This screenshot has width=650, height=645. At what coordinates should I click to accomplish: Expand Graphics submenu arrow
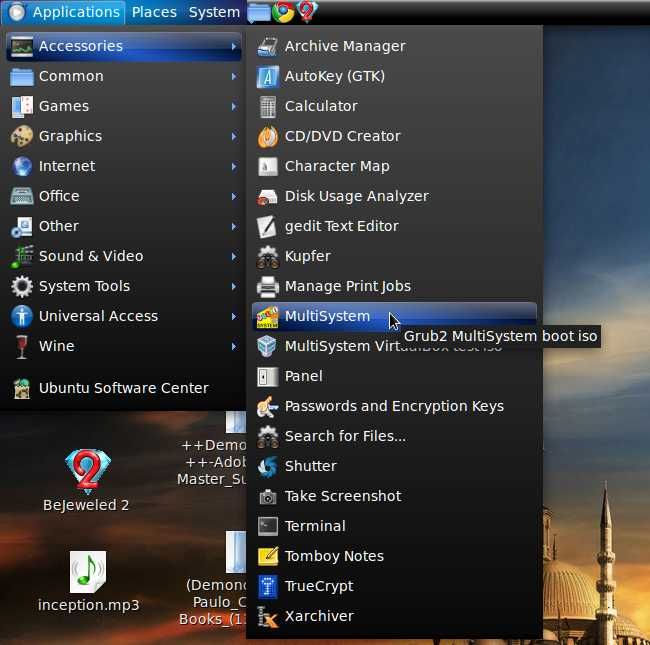pyautogui.click(x=234, y=136)
